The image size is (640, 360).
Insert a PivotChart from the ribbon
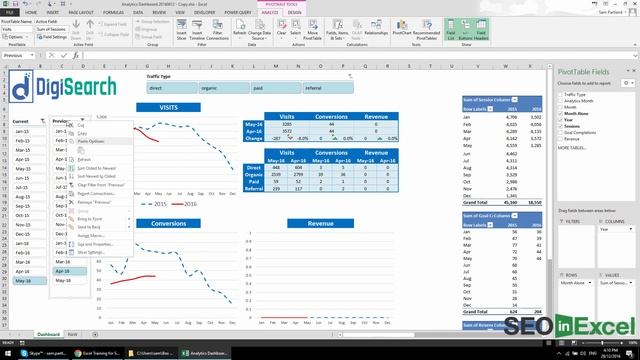pyautogui.click(x=402, y=28)
